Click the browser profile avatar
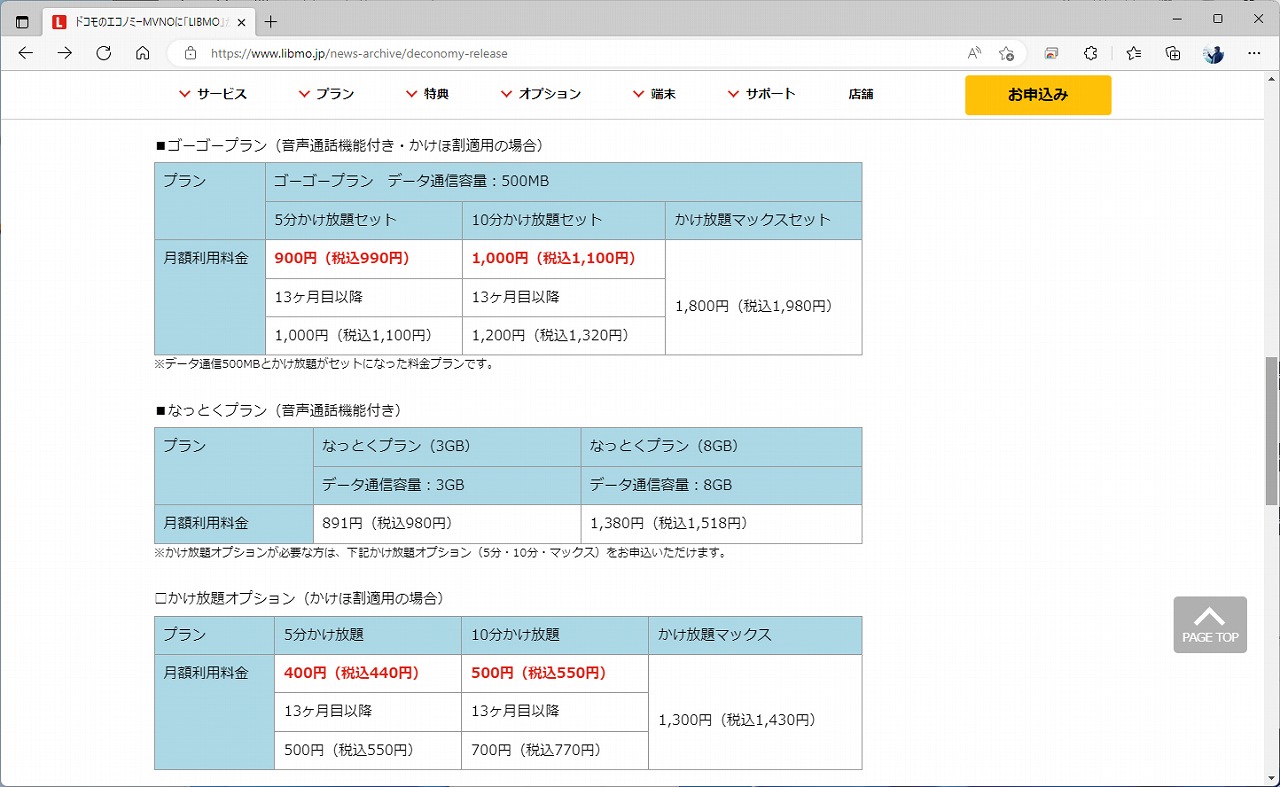This screenshot has width=1280, height=787. pyautogui.click(x=1214, y=53)
